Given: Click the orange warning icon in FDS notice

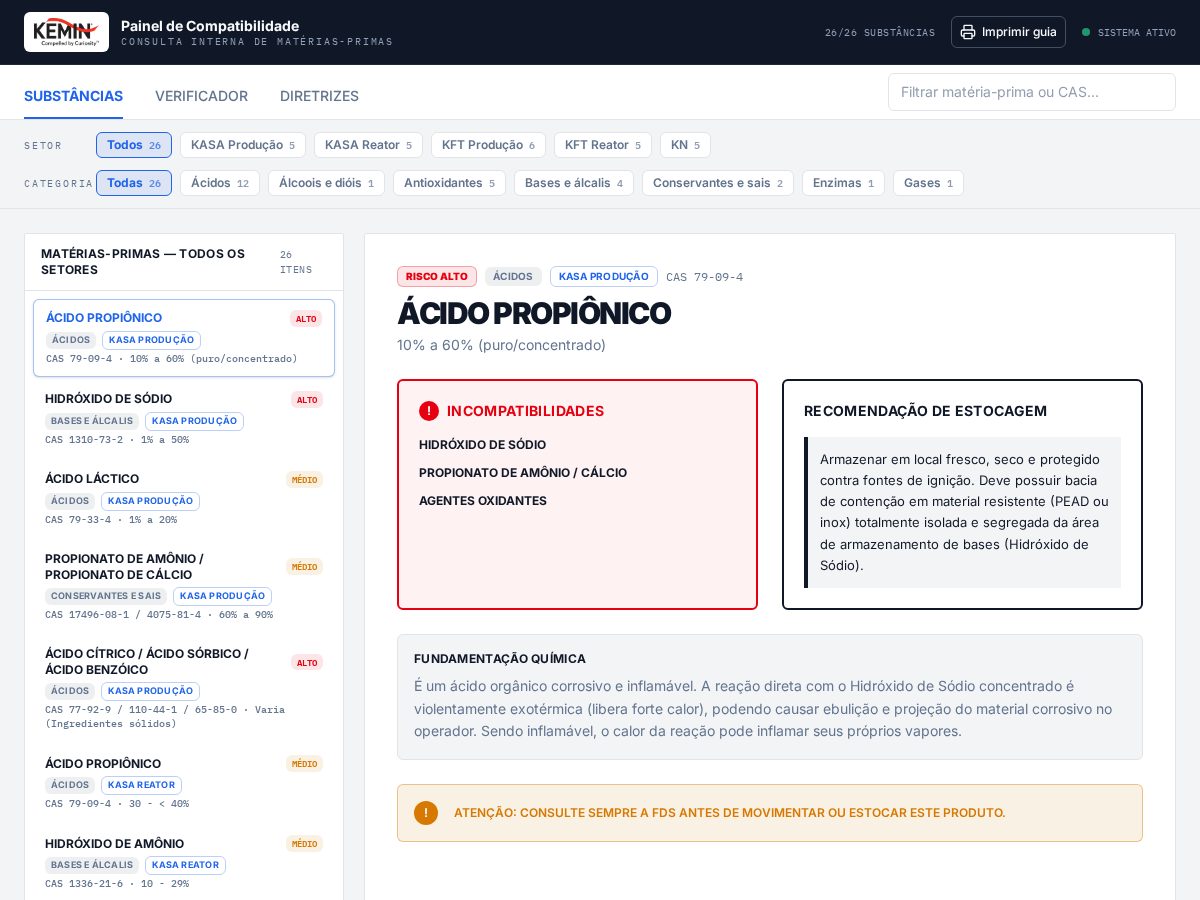Looking at the screenshot, I should point(426,813).
